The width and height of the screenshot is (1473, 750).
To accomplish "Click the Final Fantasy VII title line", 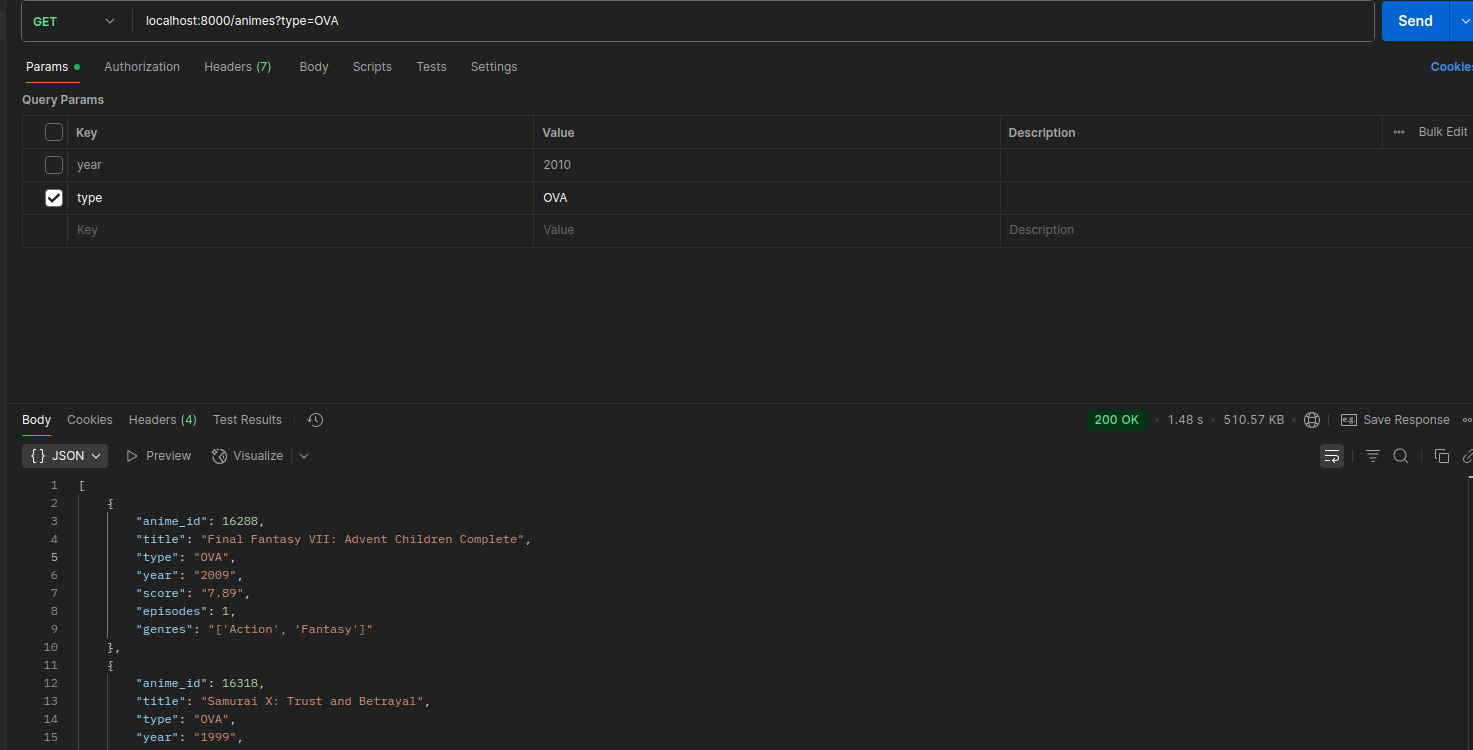I will click(333, 539).
